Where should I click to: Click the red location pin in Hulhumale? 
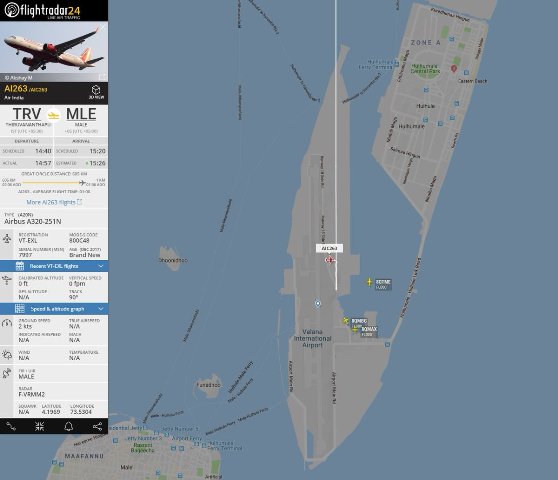point(453,68)
